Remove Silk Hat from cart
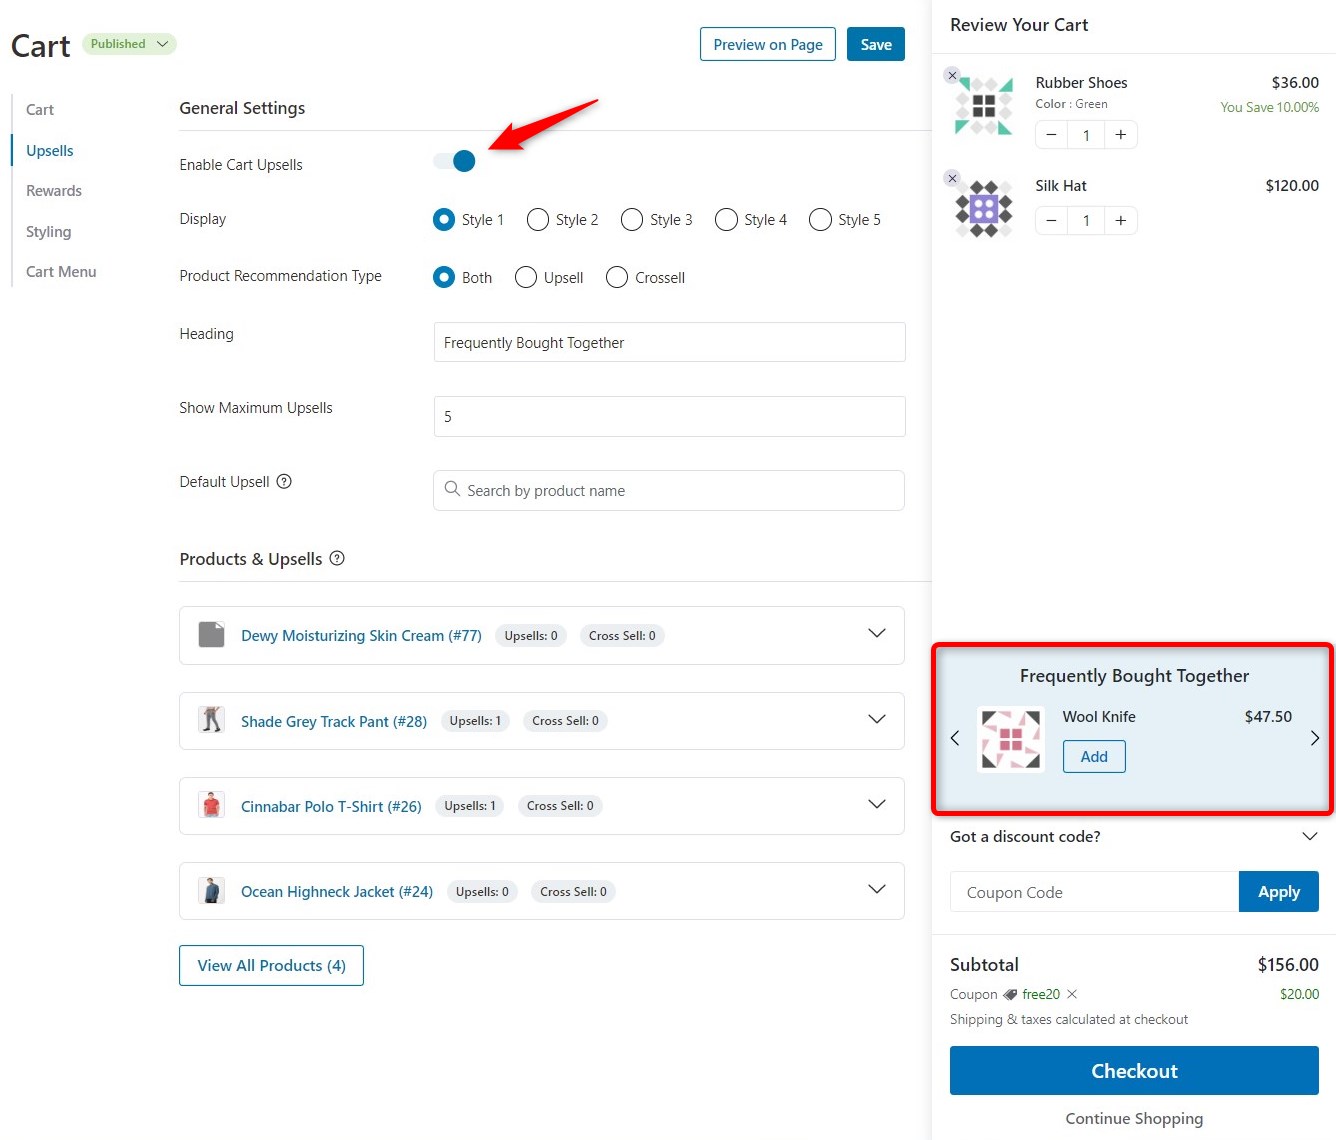Viewport: 1336px width, 1140px height. tap(952, 178)
